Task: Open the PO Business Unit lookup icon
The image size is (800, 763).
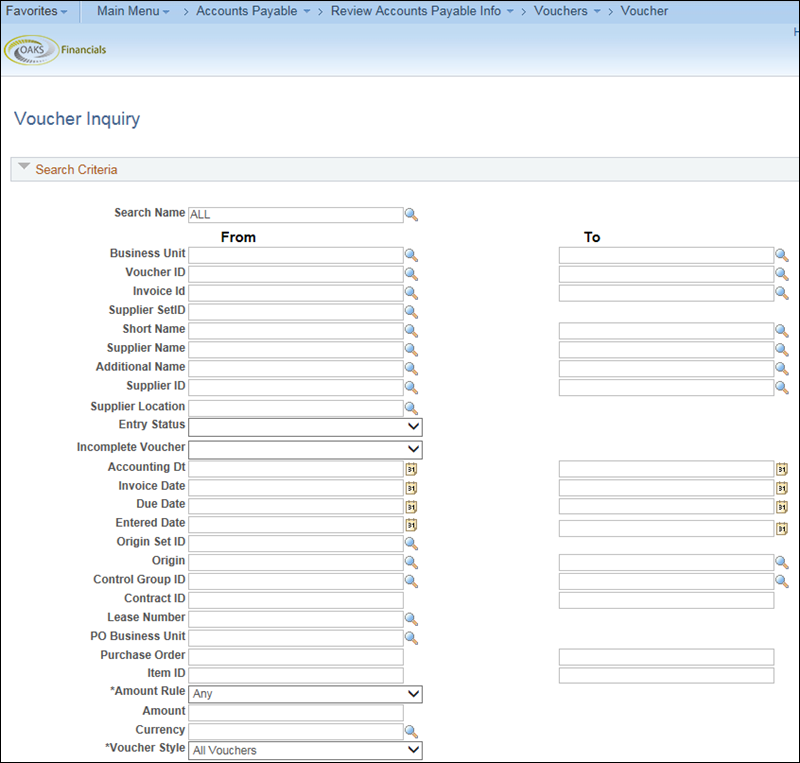Action: pos(411,638)
